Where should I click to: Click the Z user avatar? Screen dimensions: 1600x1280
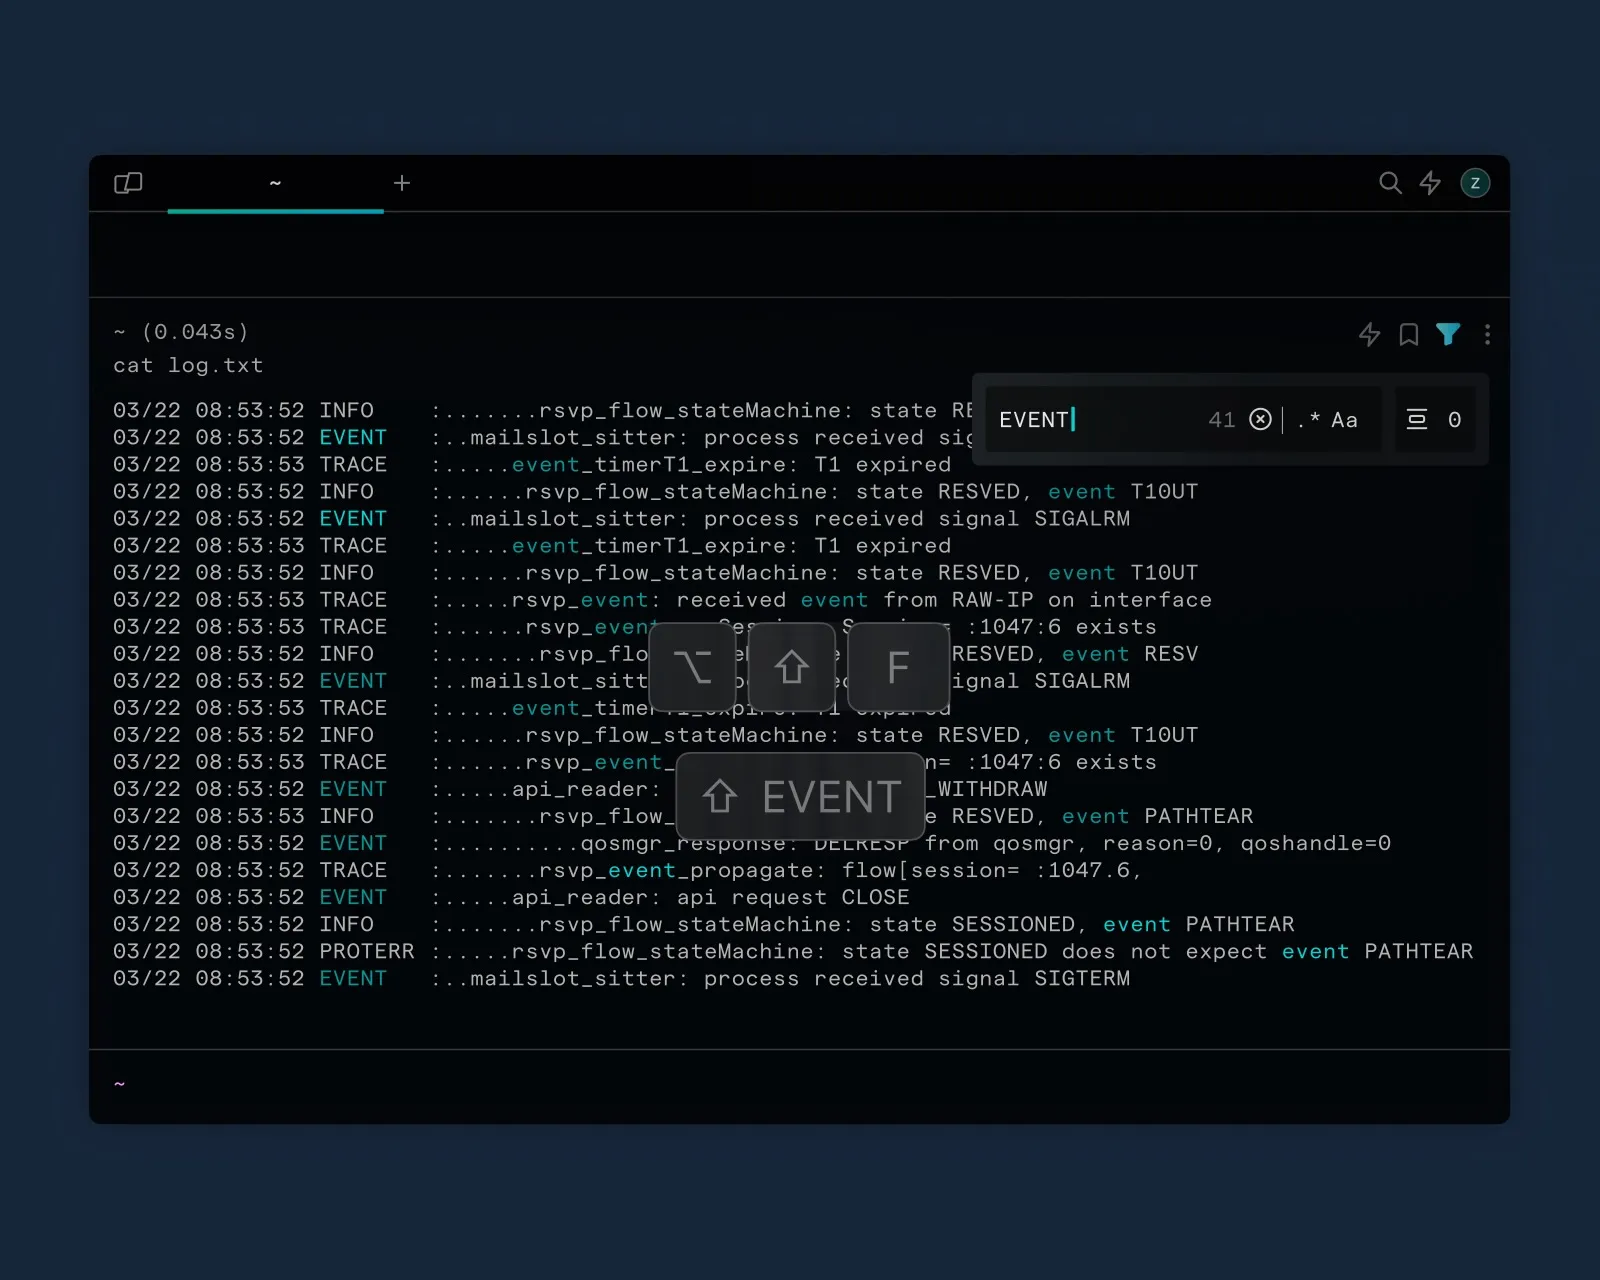(x=1476, y=183)
